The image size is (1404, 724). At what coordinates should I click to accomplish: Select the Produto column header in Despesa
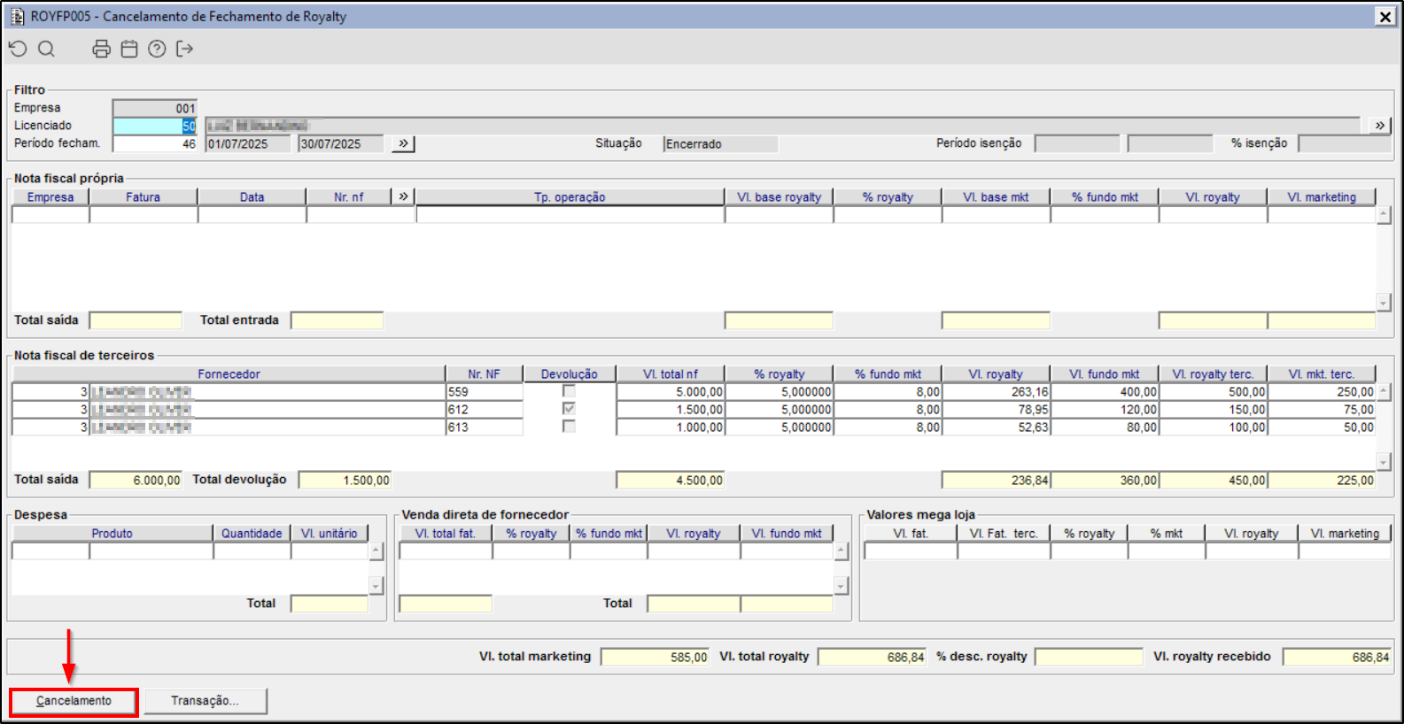112,533
